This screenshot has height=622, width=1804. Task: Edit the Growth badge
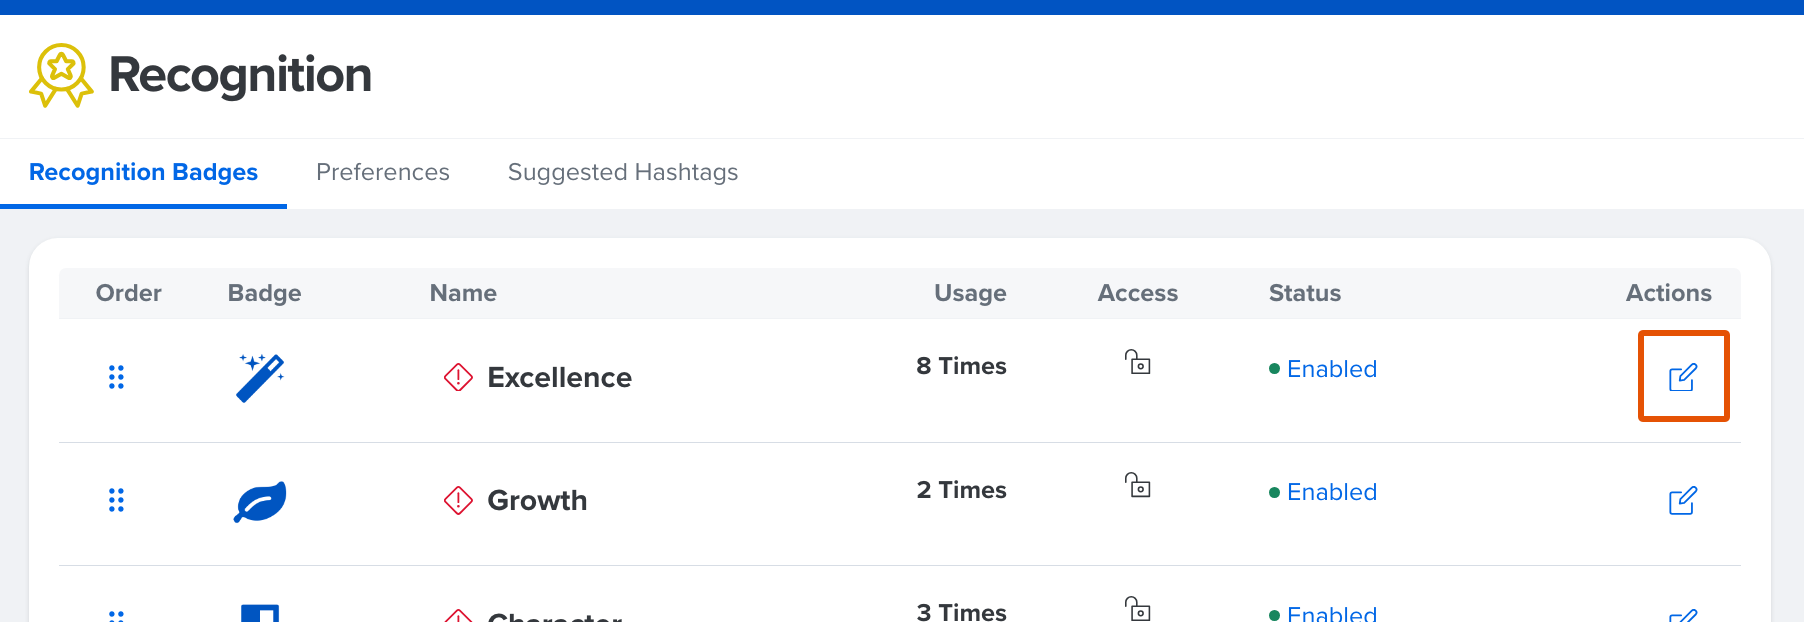pos(1682,500)
